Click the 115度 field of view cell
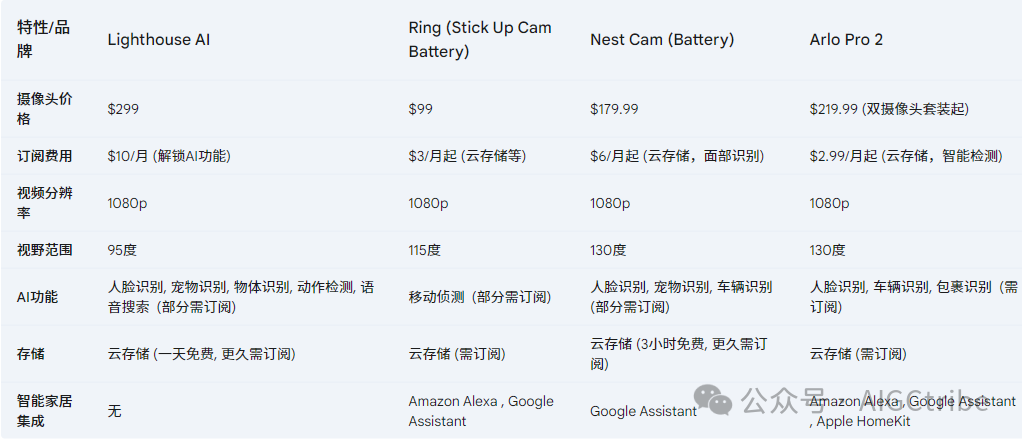 tap(424, 250)
